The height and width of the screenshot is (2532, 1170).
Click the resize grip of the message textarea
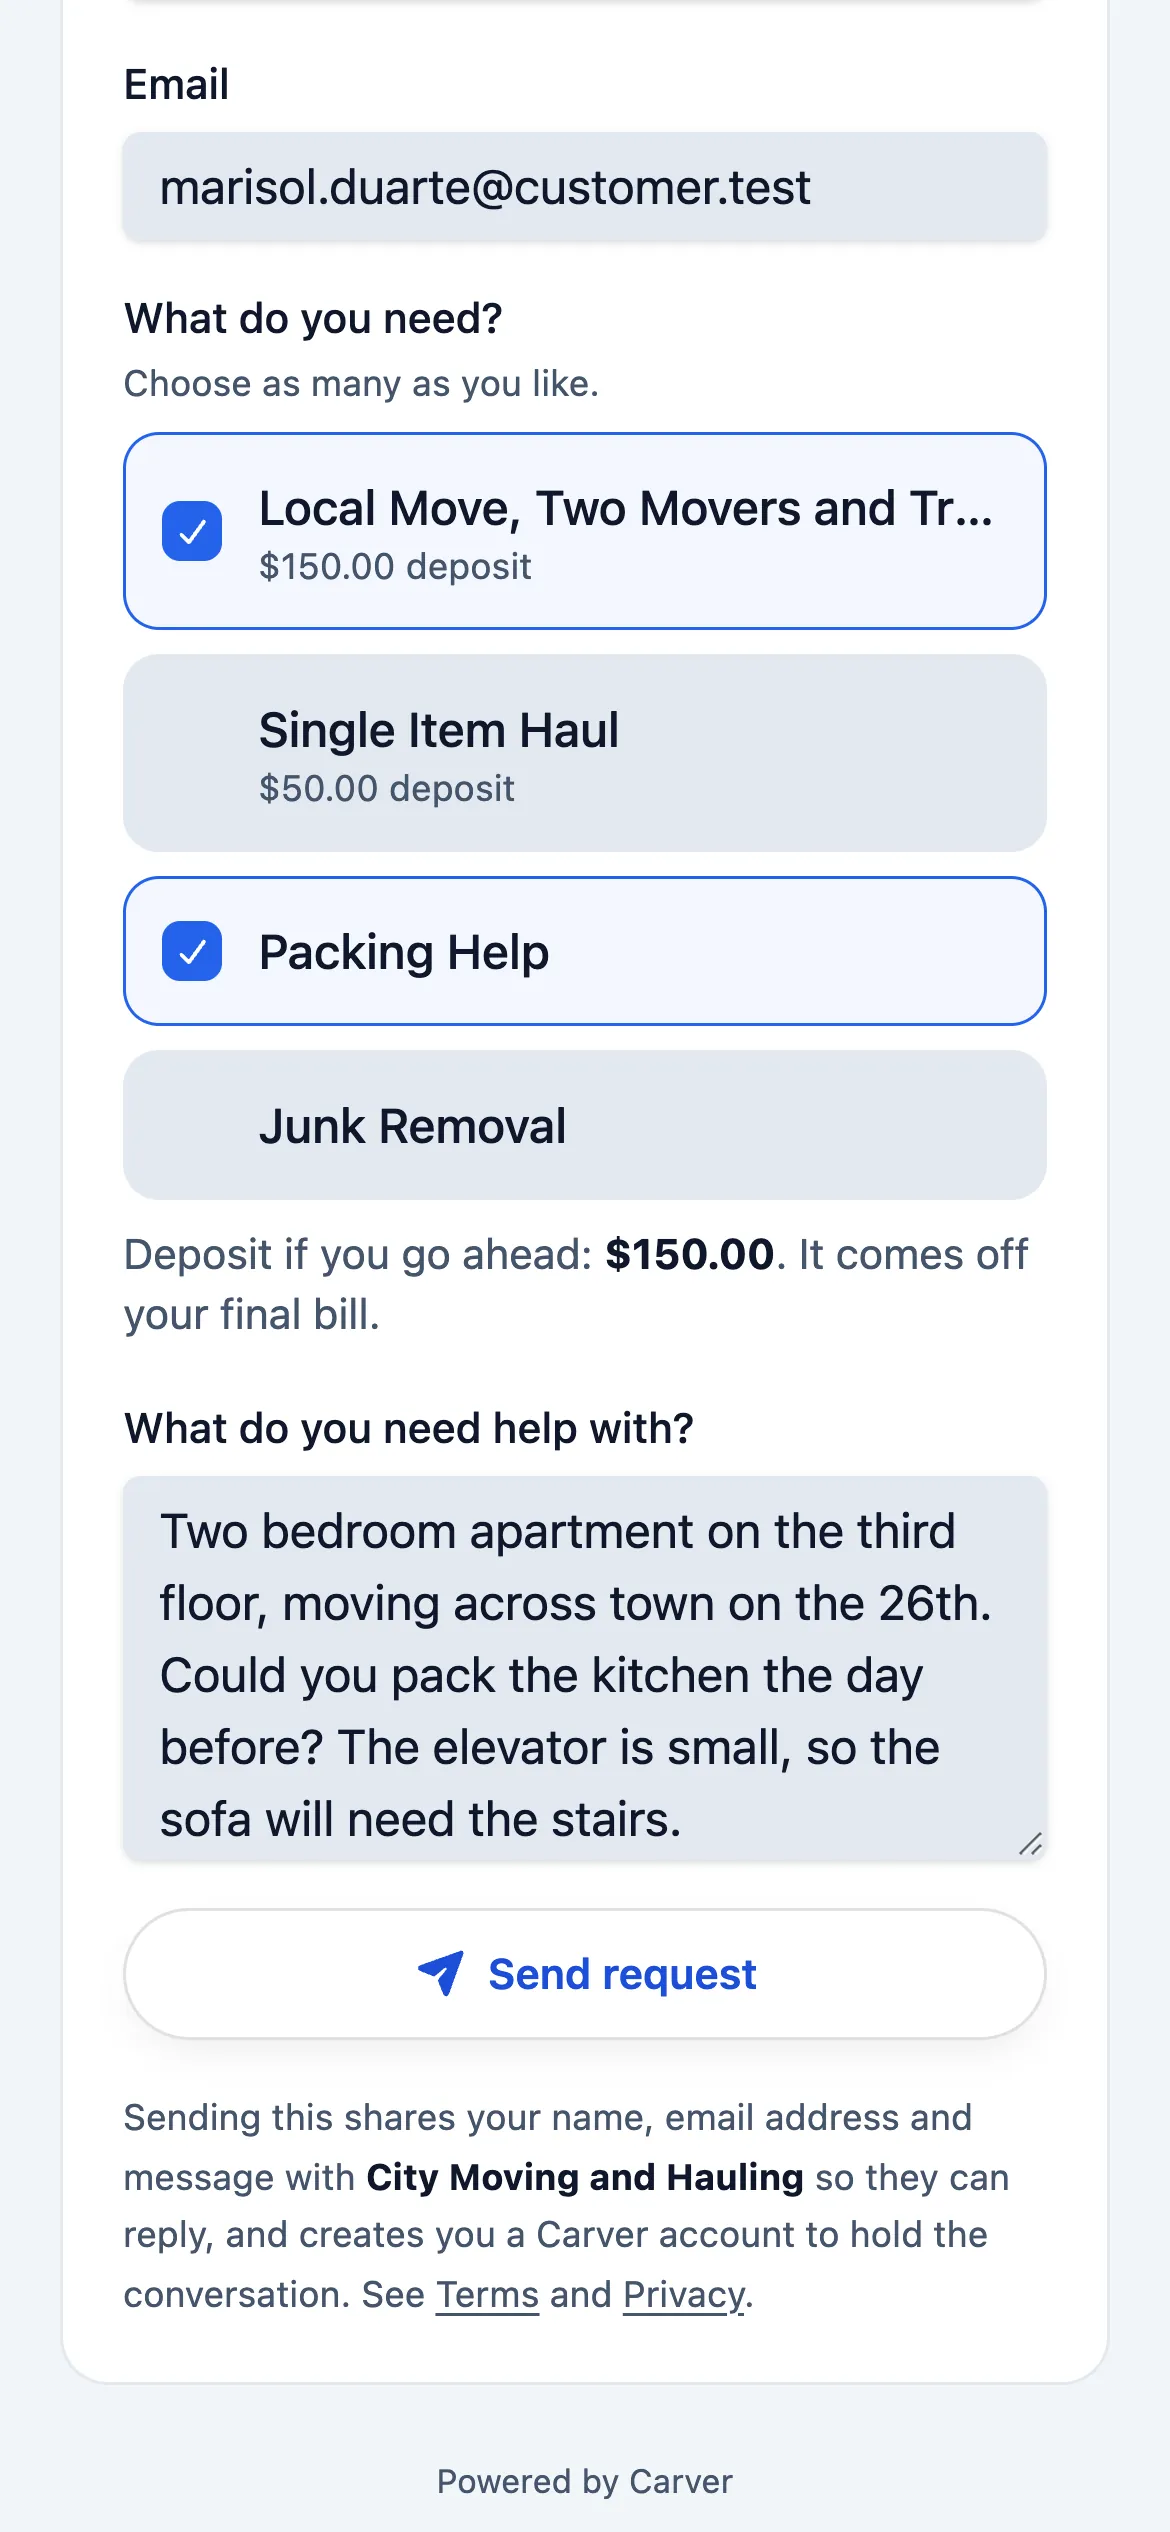coord(1030,1844)
